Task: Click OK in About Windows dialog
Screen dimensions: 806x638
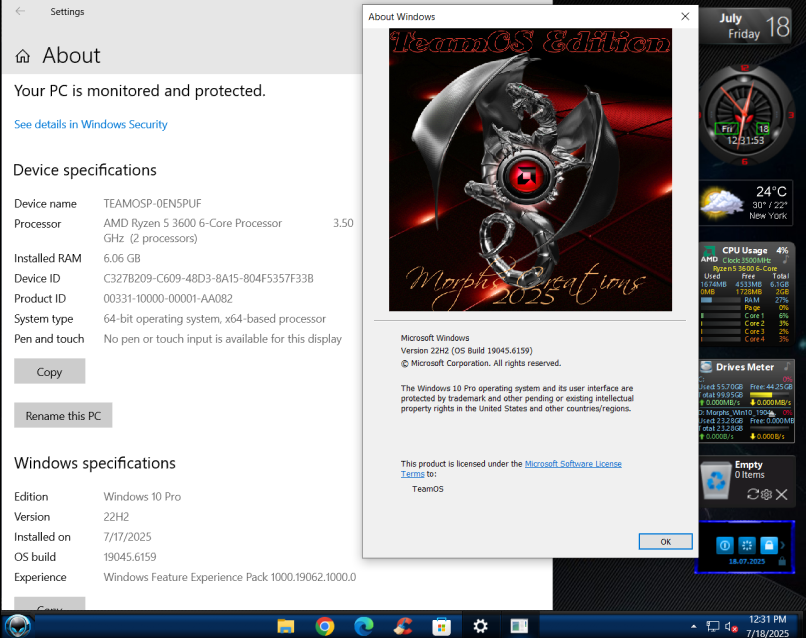Action: click(x=666, y=541)
